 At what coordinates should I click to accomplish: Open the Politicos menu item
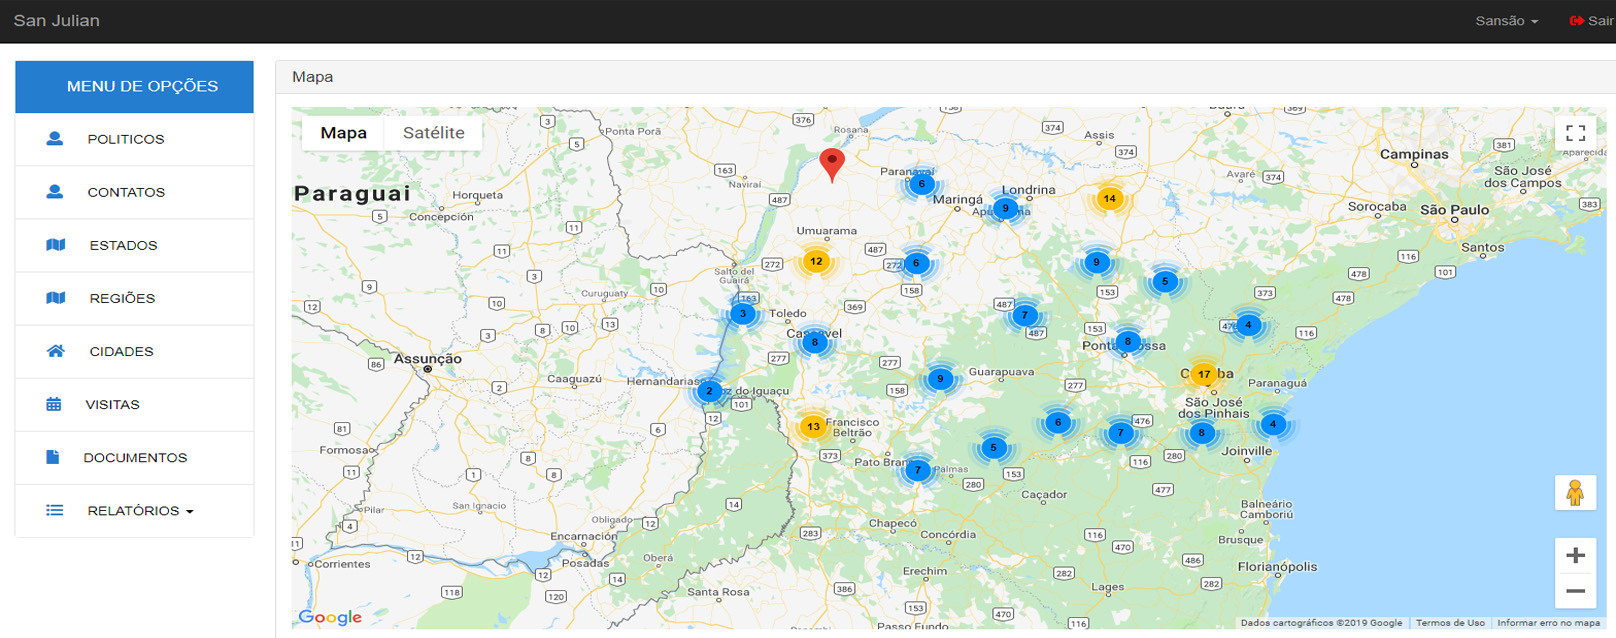[x=126, y=139]
